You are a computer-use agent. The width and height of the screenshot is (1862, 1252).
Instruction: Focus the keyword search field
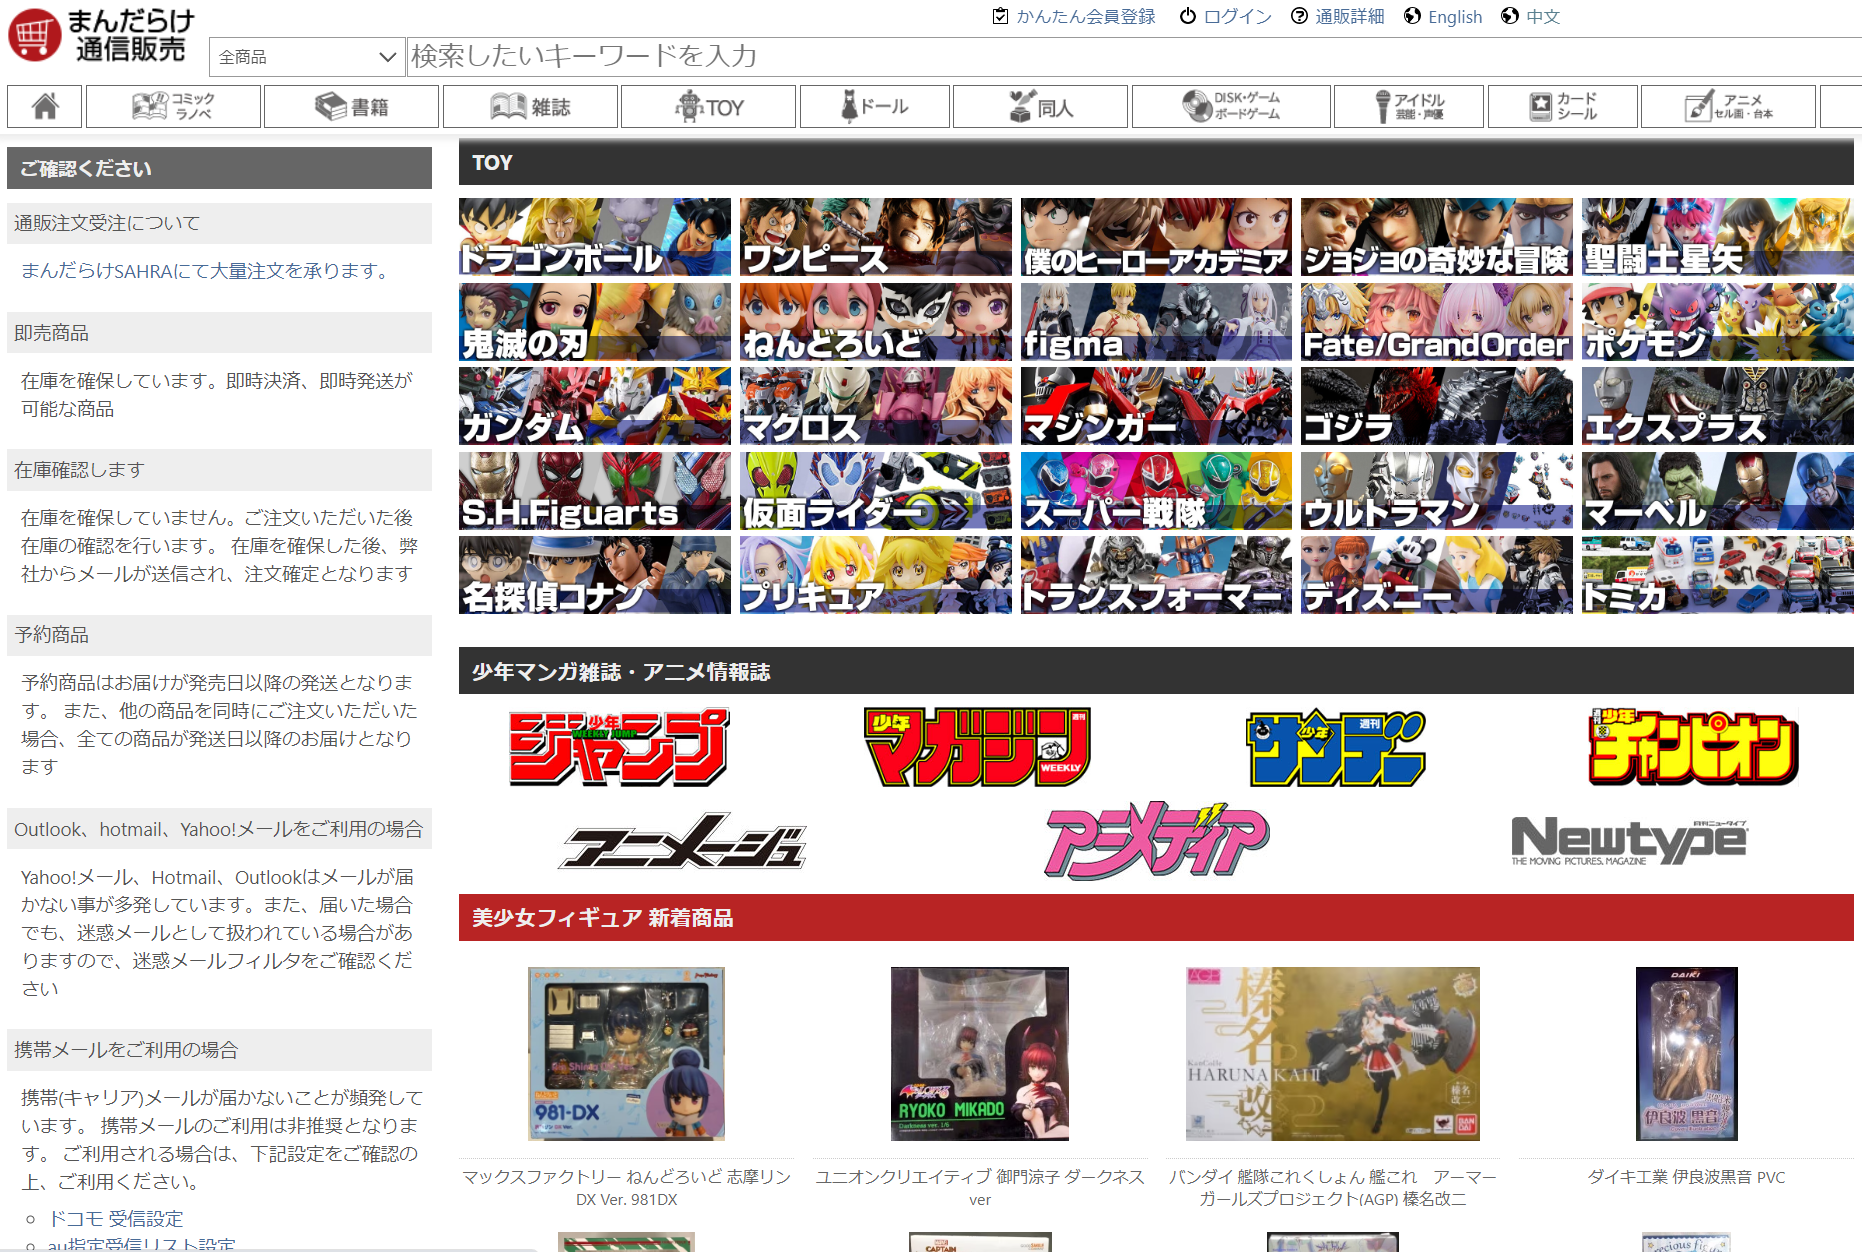pyautogui.click(x=1134, y=57)
